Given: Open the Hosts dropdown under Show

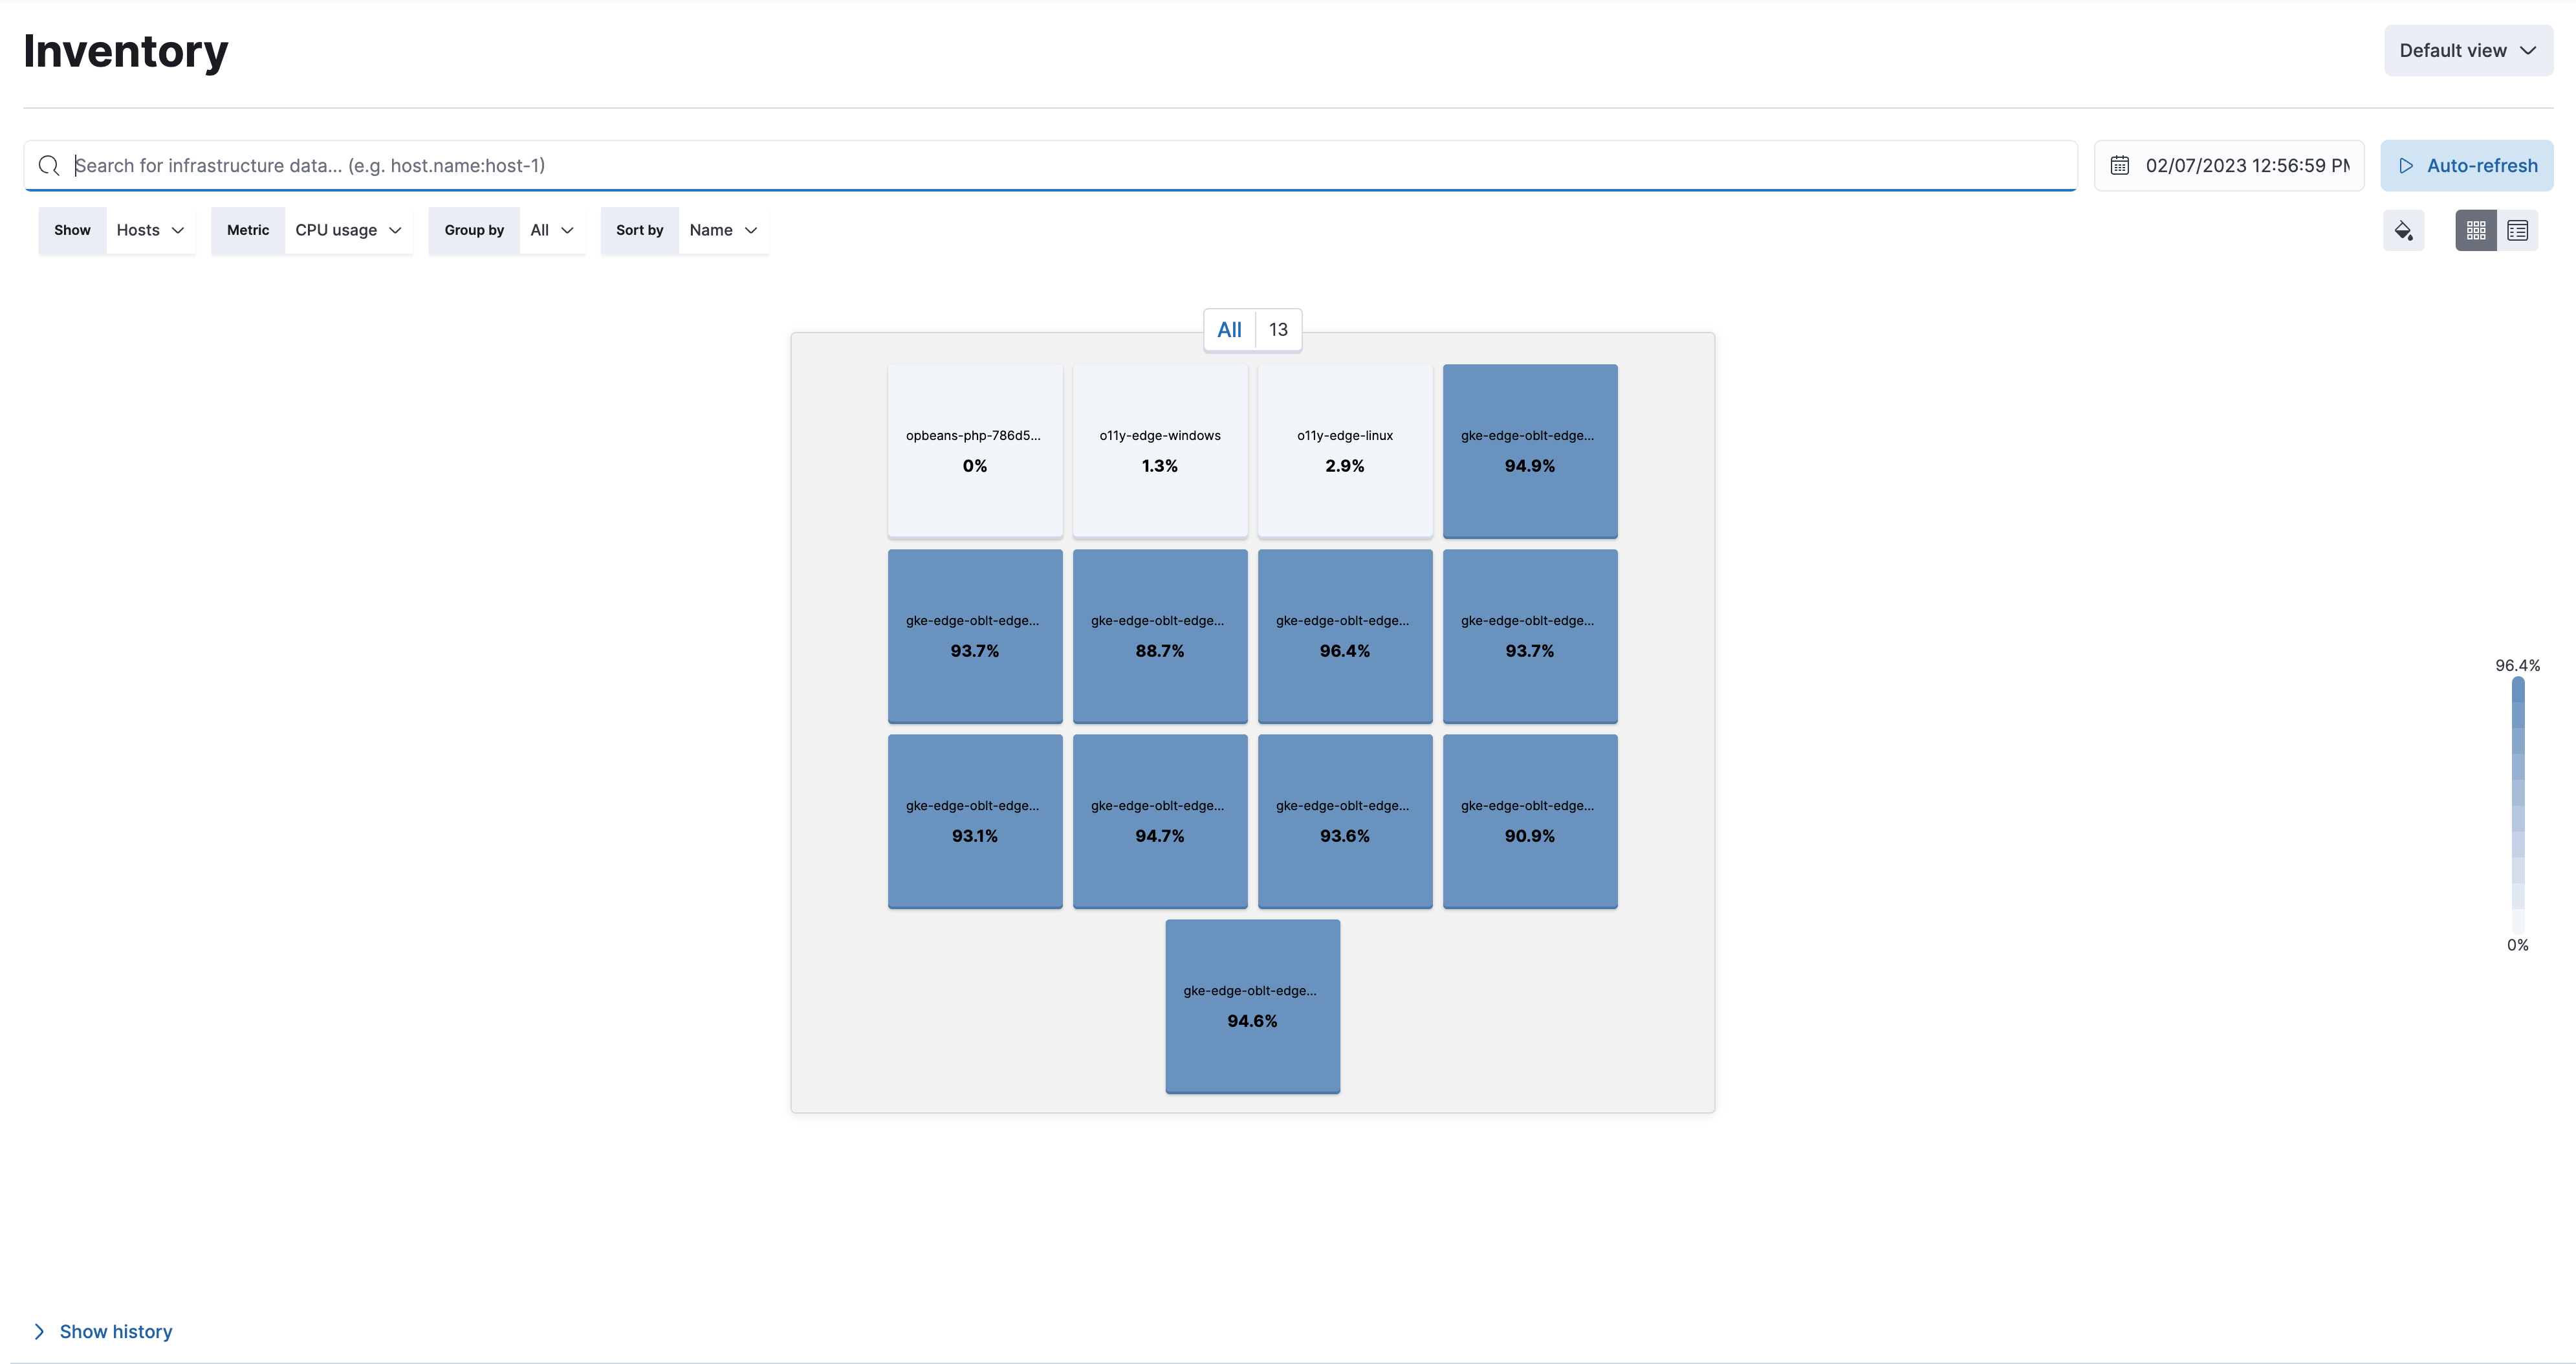Looking at the screenshot, I should tap(149, 230).
